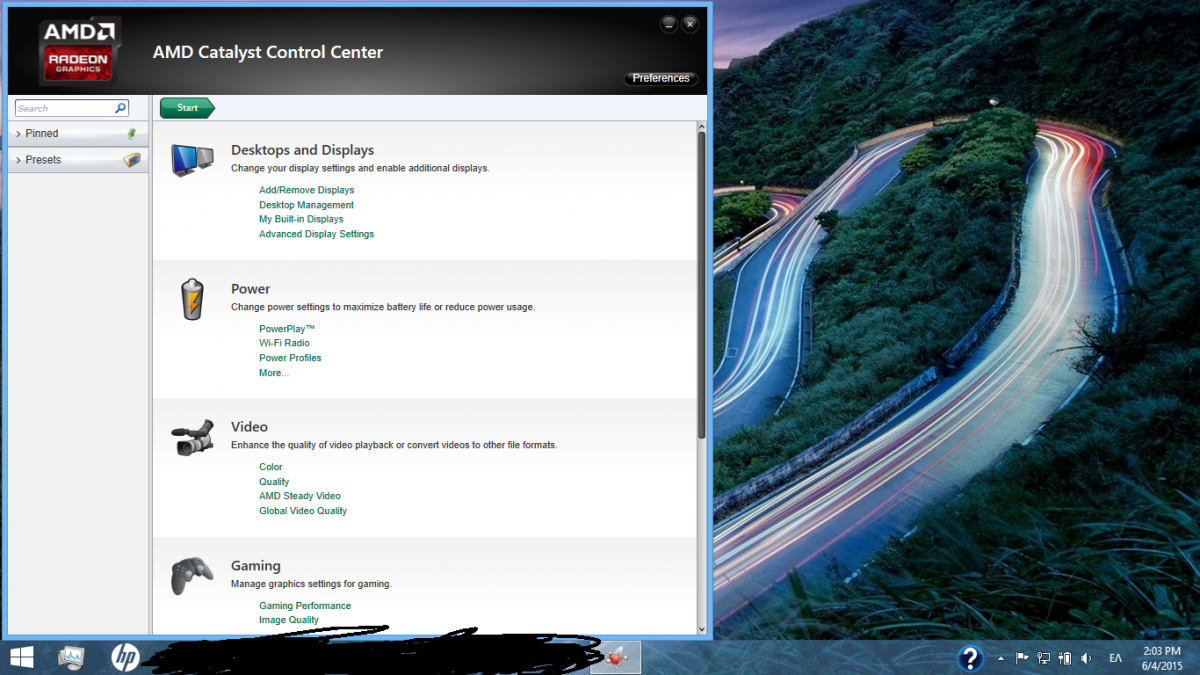Open My Built-in Displays link
Image resolution: width=1200 pixels, height=675 pixels.
coord(301,219)
